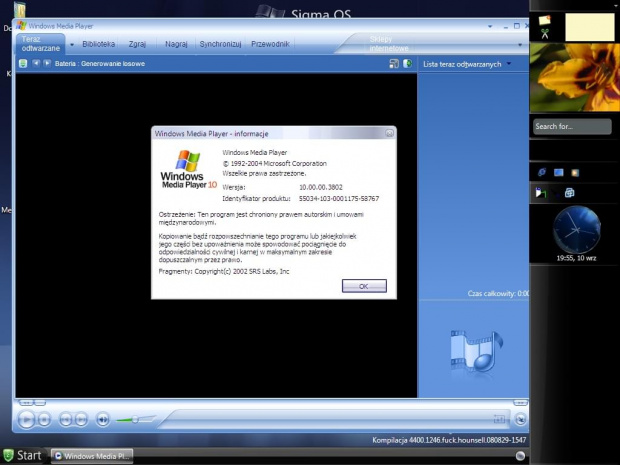Select Windows Media Player taskbar button

tap(92, 456)
